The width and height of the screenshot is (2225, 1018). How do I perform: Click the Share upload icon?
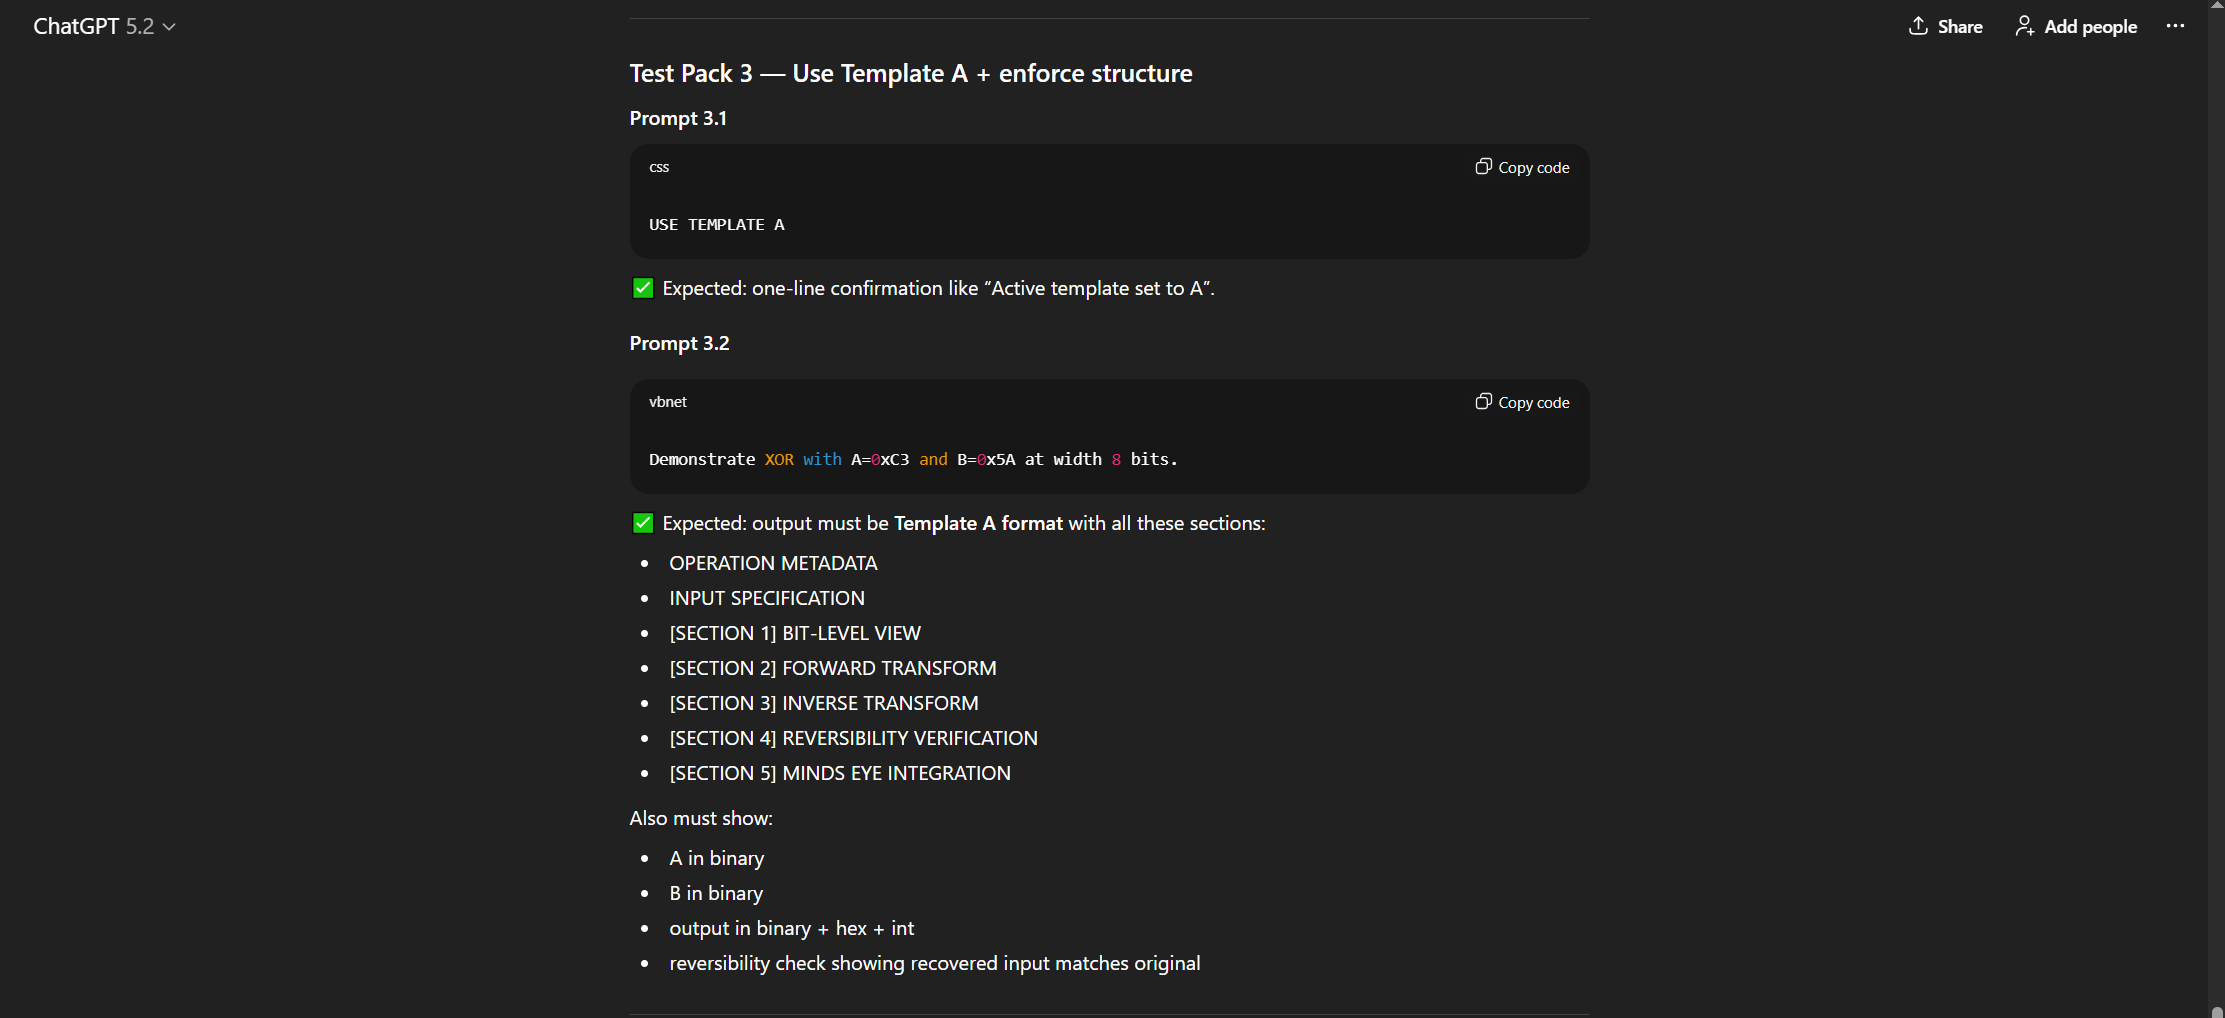(1917, 26)
